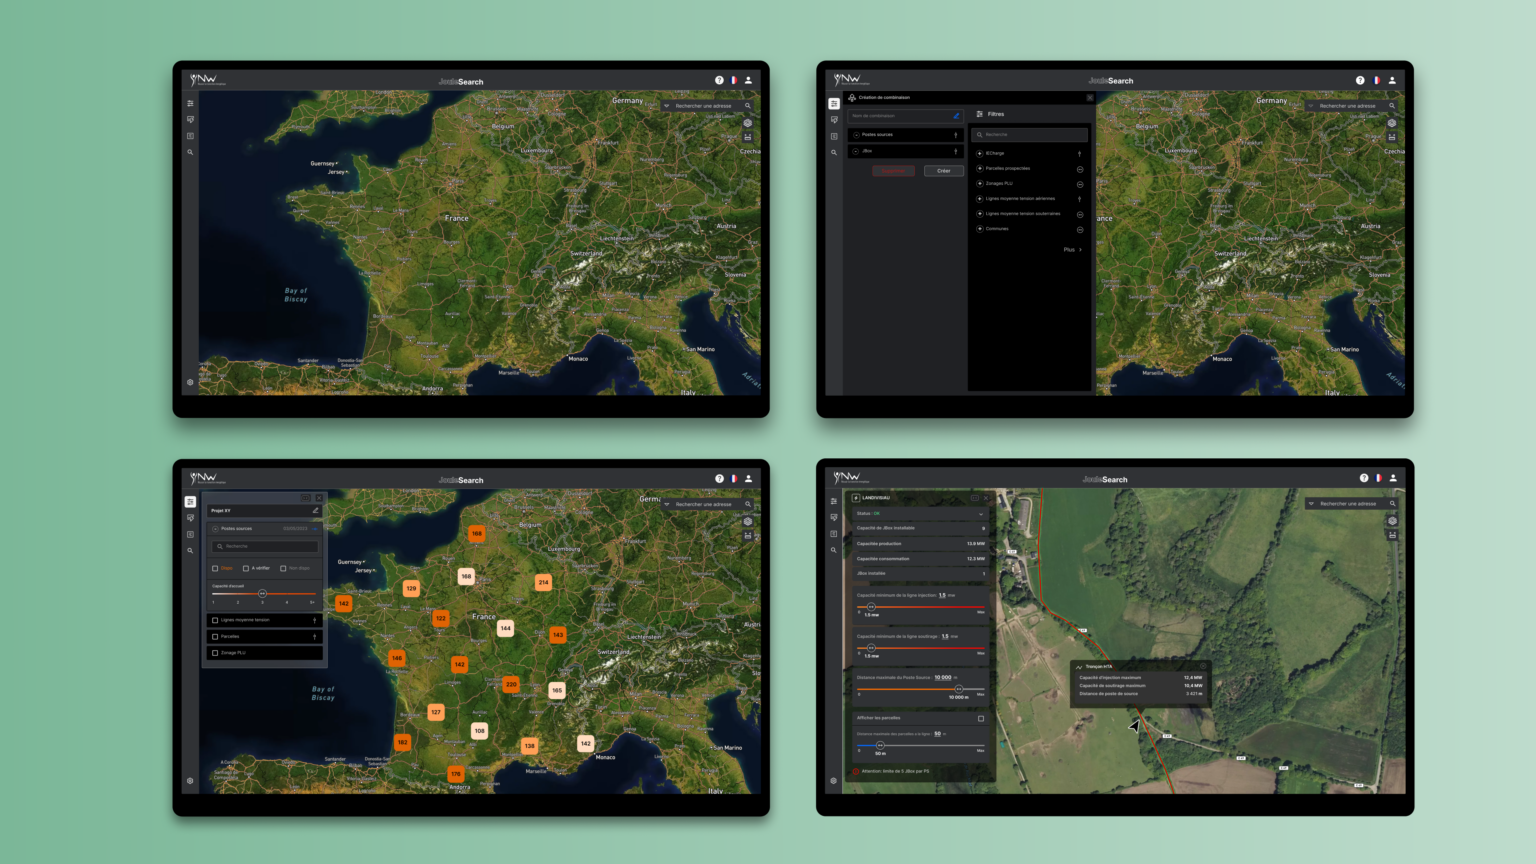The height and width of the screenshot is (864, 1536).
Task: Click 'Capacitée production' row in LANDIVISIAU panel
Action: click(921, 544)
